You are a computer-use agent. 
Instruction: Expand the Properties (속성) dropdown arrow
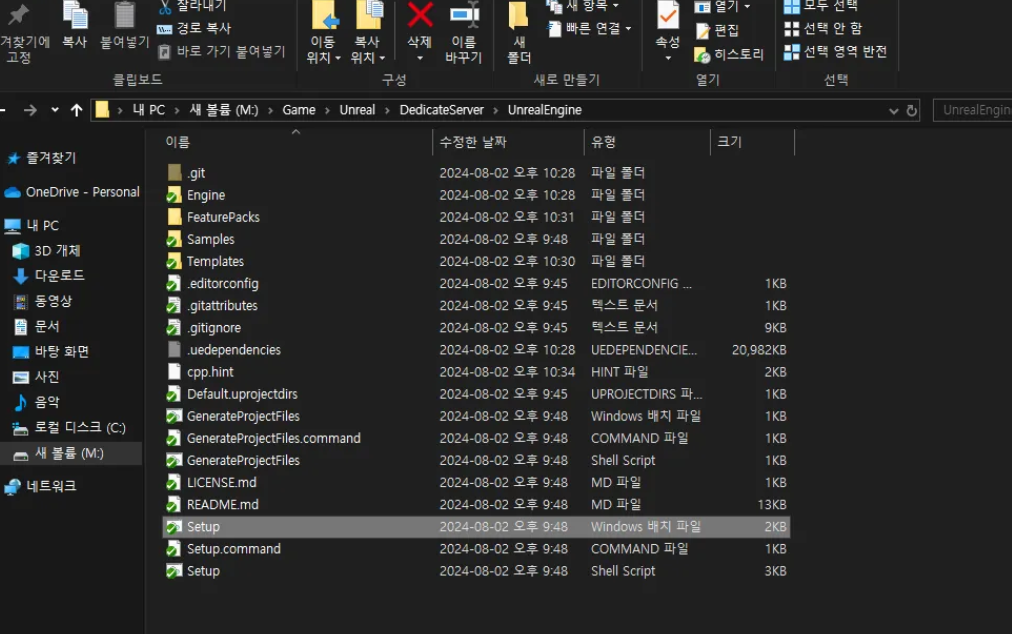[668, 58]
